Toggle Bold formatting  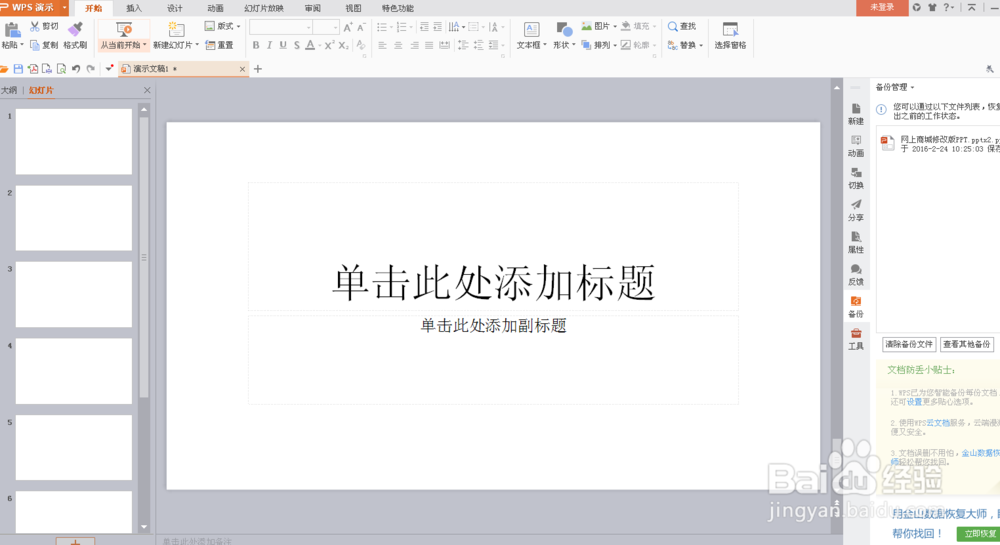click(x=256, y=45)
